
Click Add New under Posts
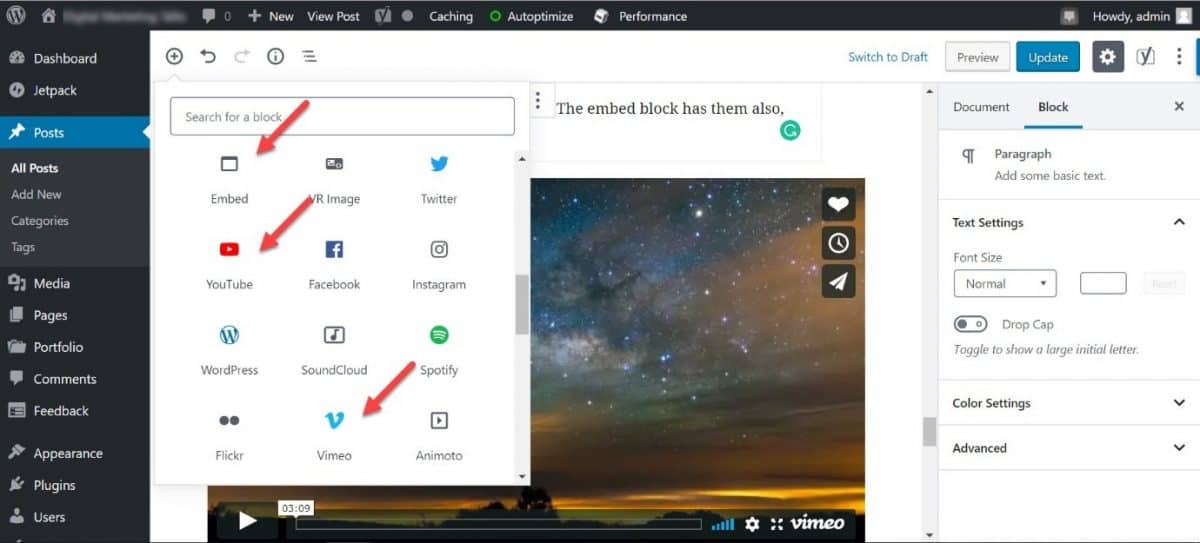[x=36, y=195]
